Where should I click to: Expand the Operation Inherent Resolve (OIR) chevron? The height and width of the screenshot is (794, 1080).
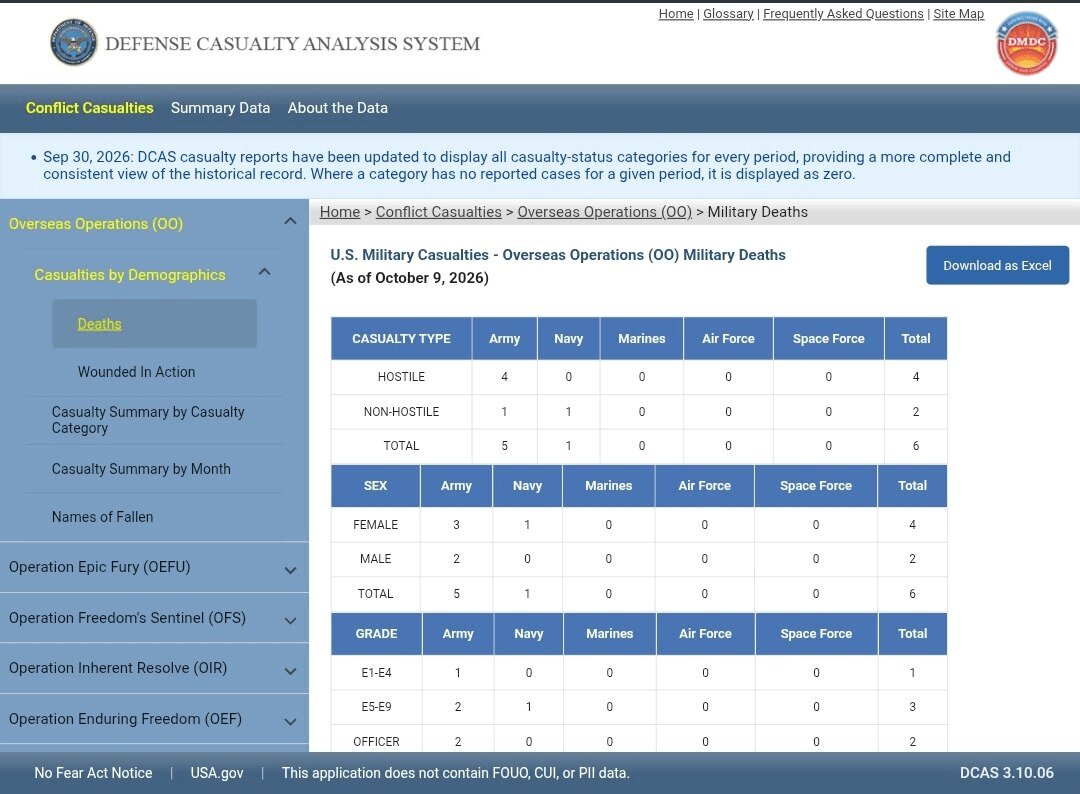point(291,671)
